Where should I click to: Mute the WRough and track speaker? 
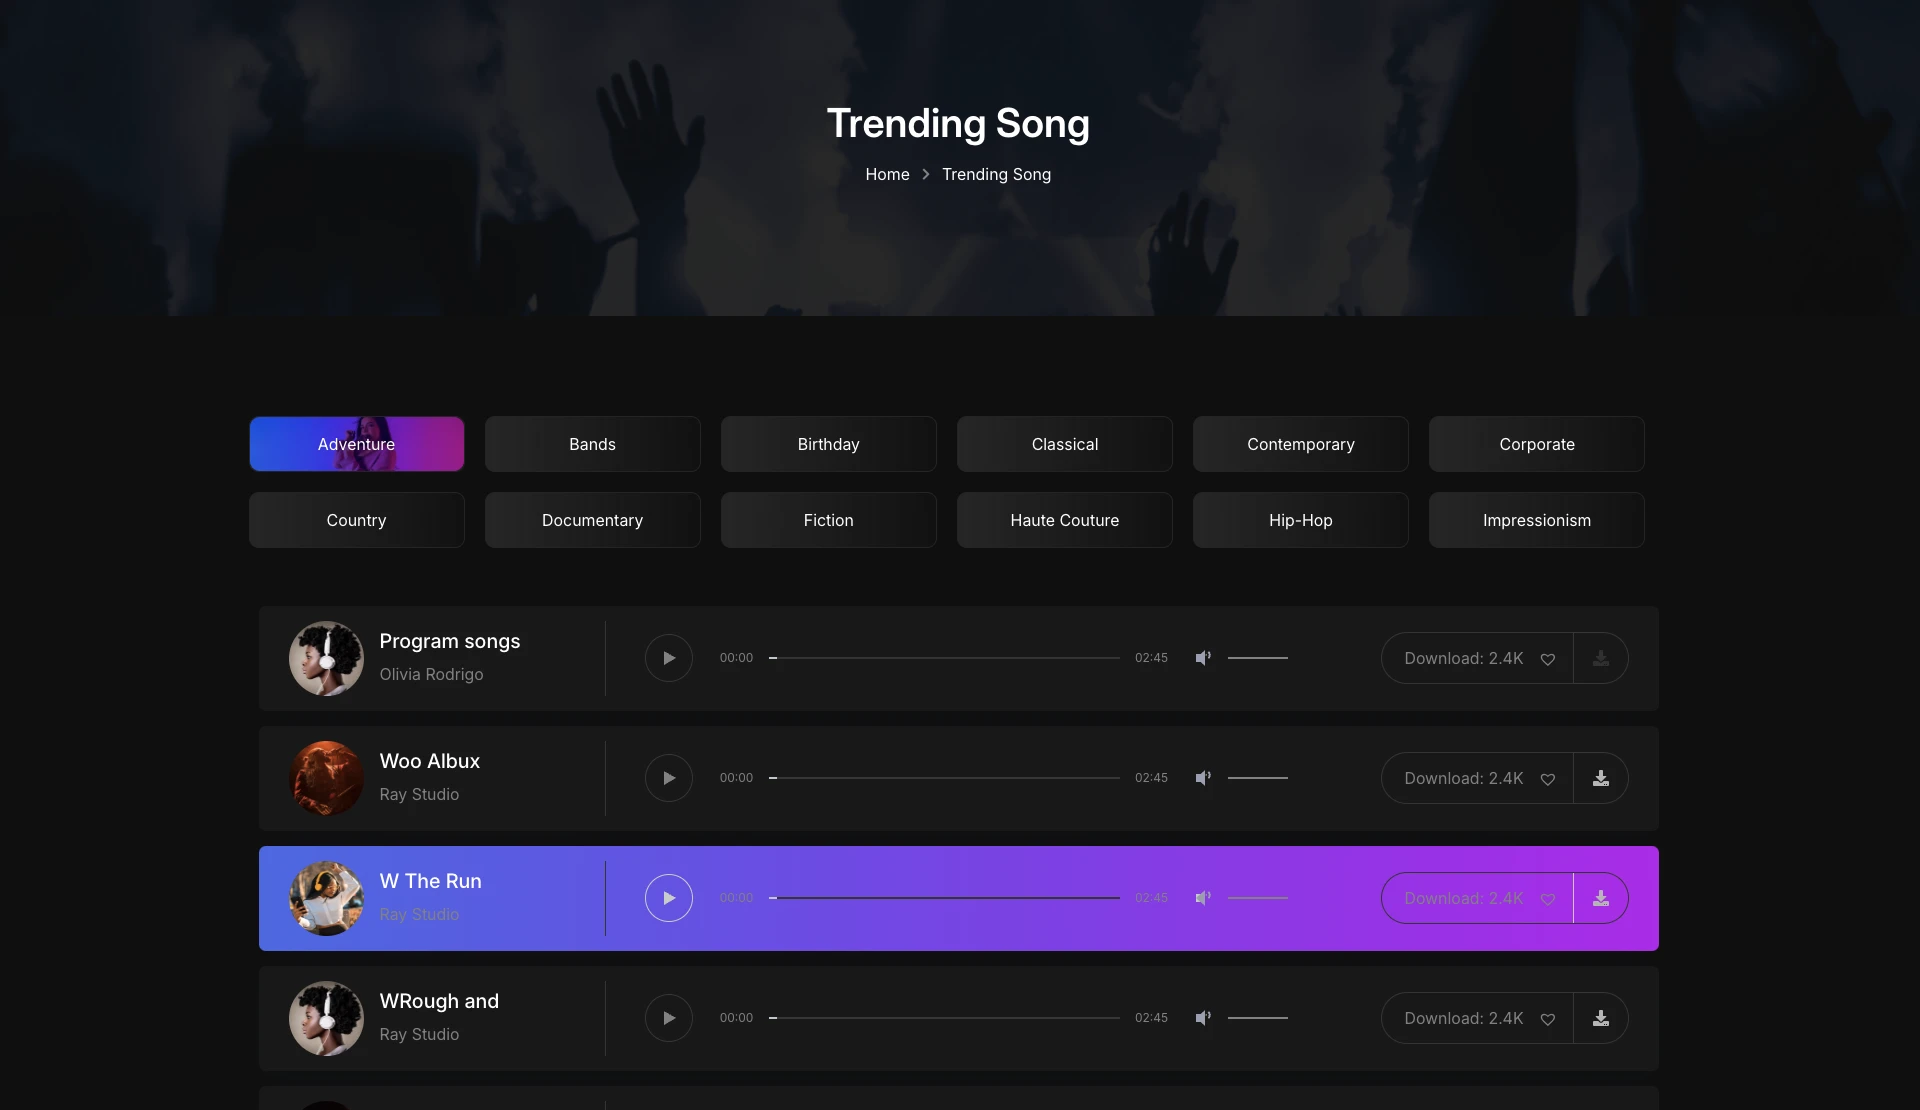(x=1203, y=1018)
